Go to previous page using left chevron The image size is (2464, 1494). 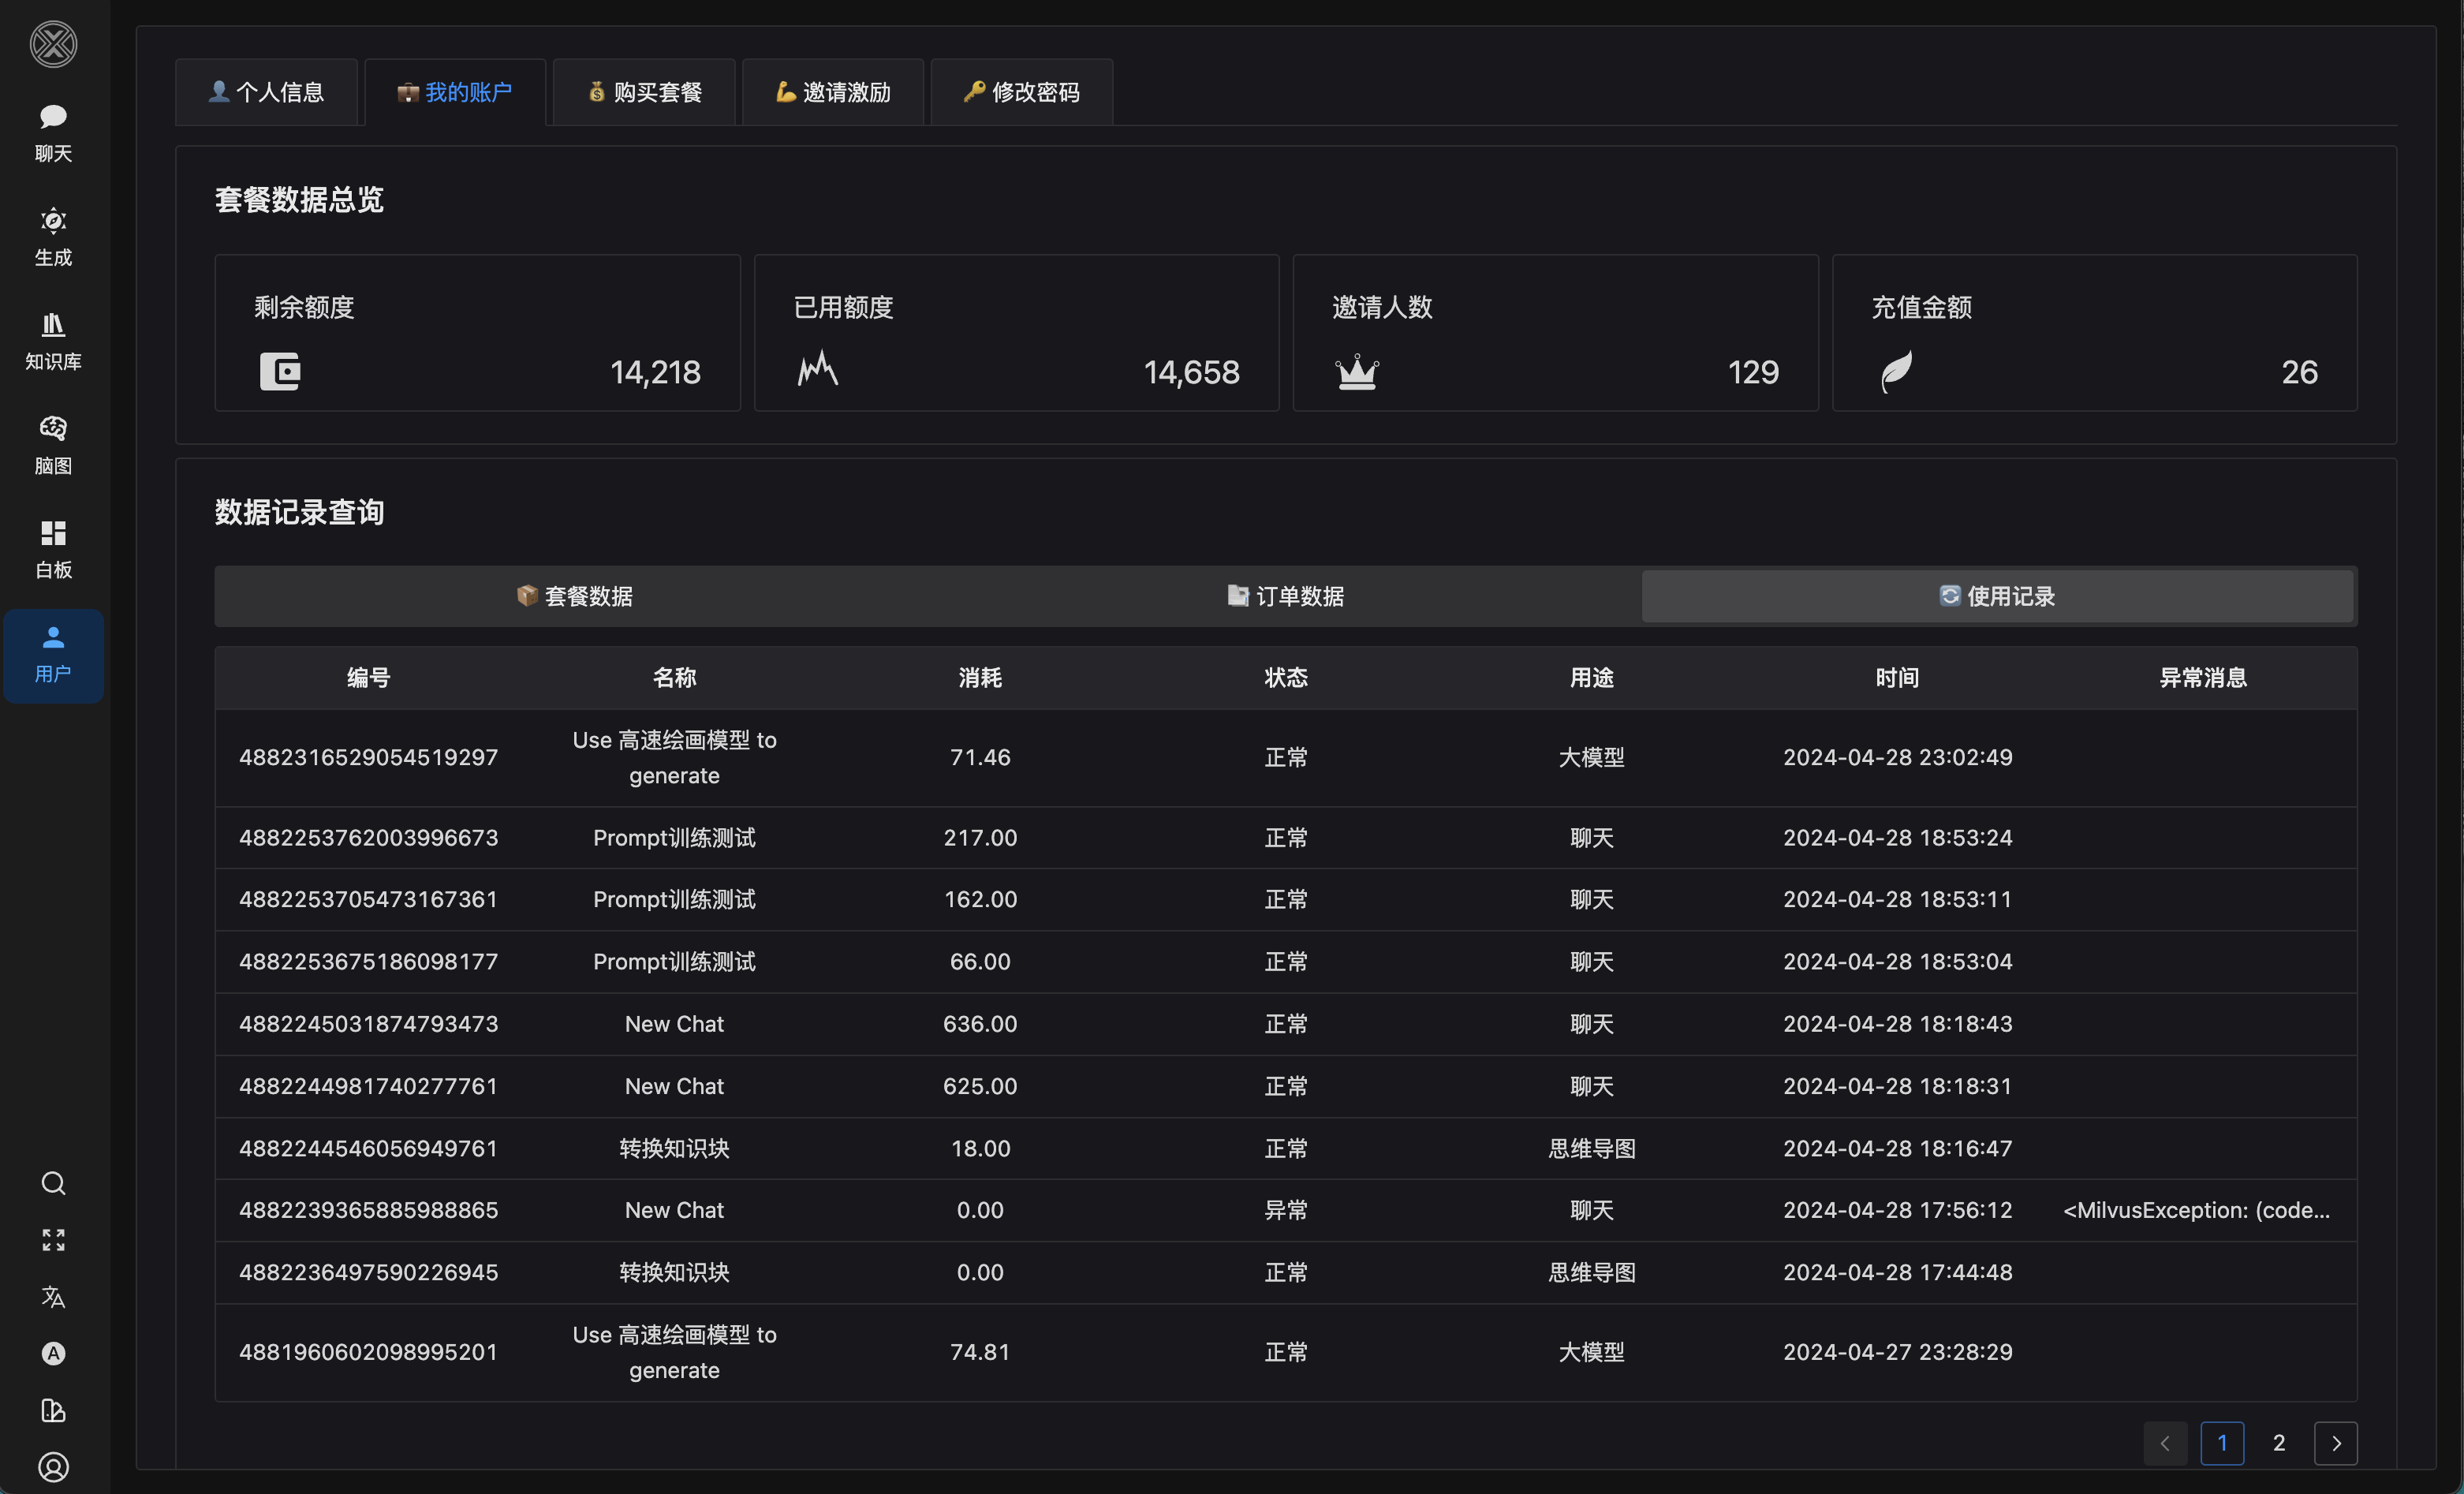pyautogui.click(x=2165, y=1443)
